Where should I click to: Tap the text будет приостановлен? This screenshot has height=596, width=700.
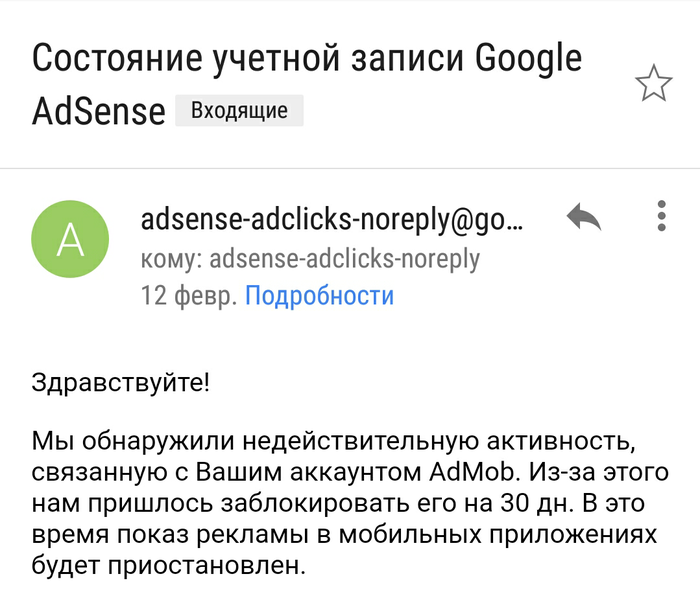(x=169, y=566)
